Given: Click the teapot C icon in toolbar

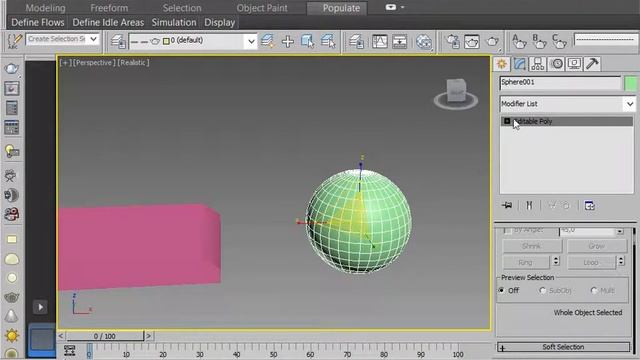Looking at the screenshot, I should 559,41.
